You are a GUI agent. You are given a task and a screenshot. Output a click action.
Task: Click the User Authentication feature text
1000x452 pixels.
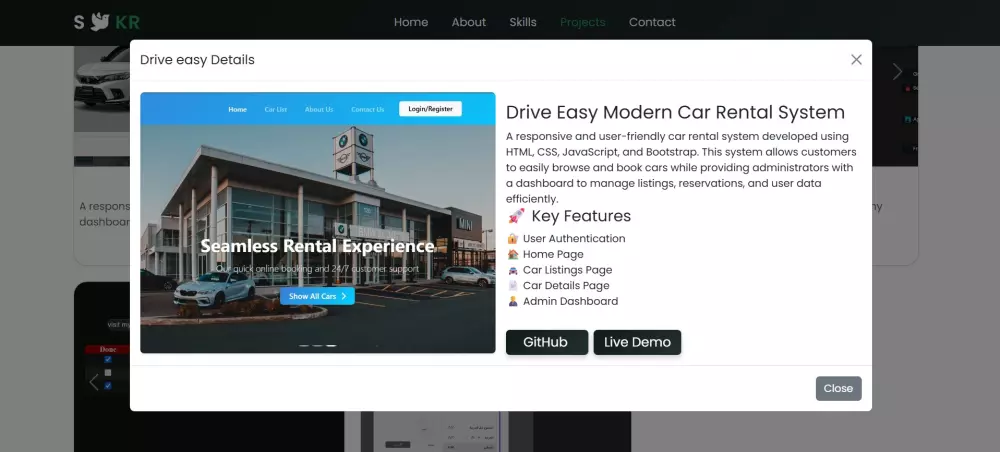click(574, 238)
